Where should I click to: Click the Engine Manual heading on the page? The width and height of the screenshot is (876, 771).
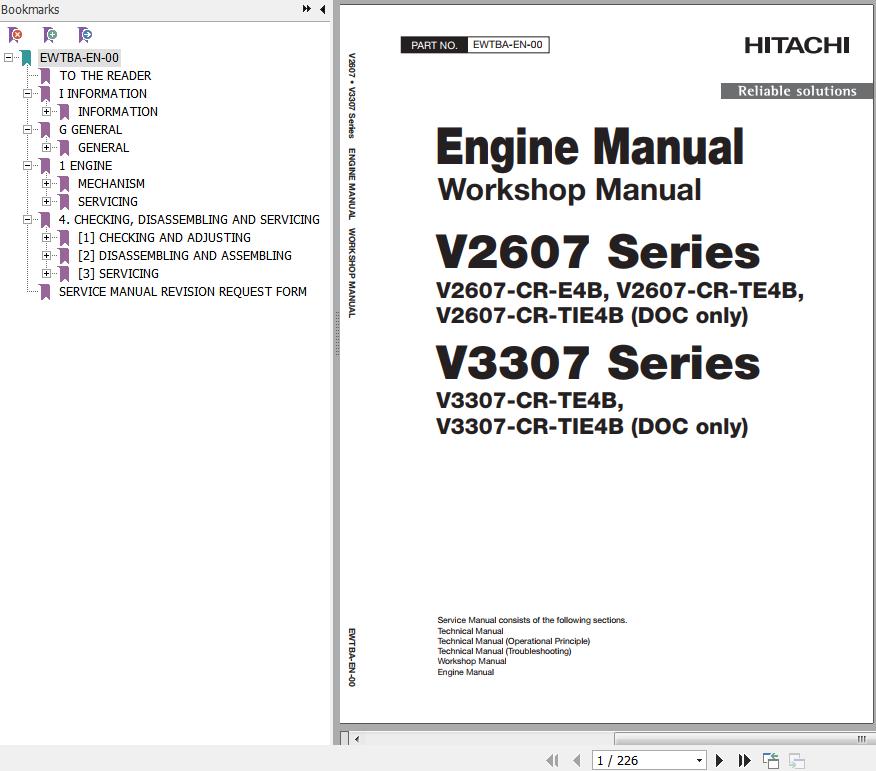tap(590, 147)
